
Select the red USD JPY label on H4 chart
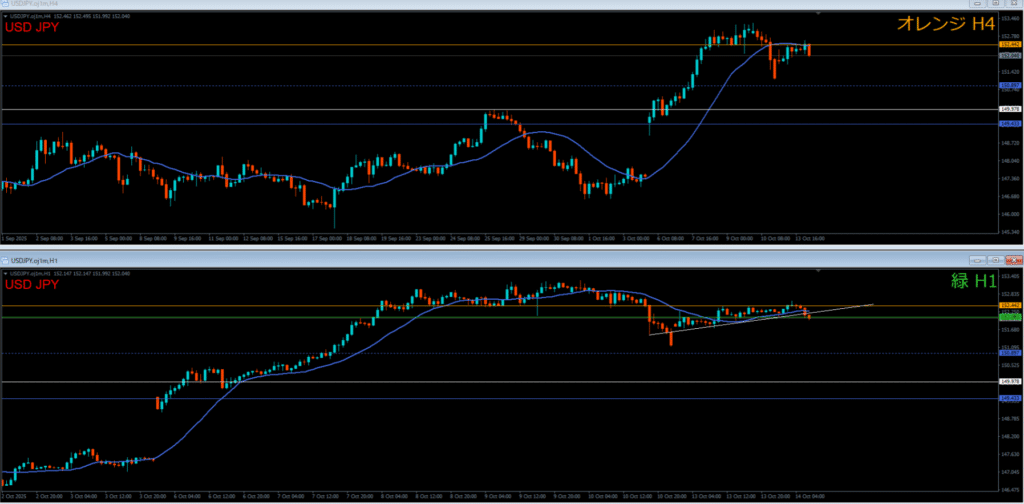click(30, 28)
